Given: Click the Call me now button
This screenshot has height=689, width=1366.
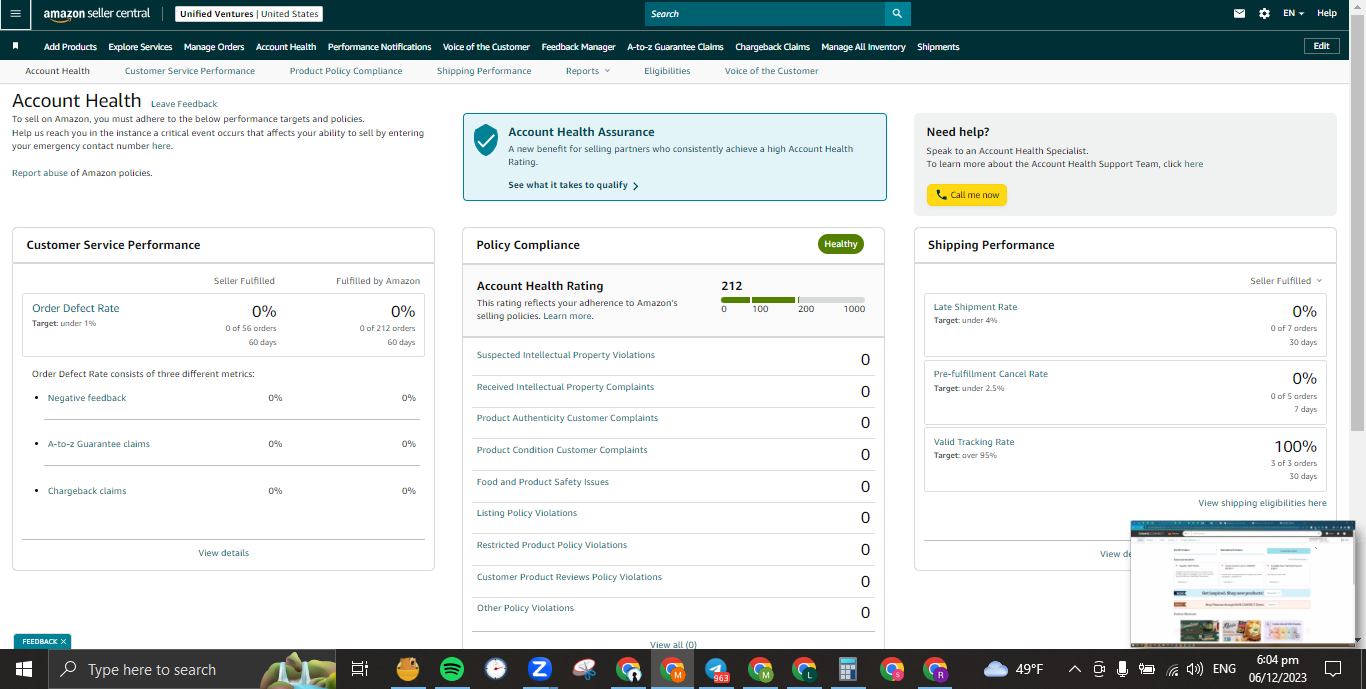Looking at the screenshot, I should 966,195.
